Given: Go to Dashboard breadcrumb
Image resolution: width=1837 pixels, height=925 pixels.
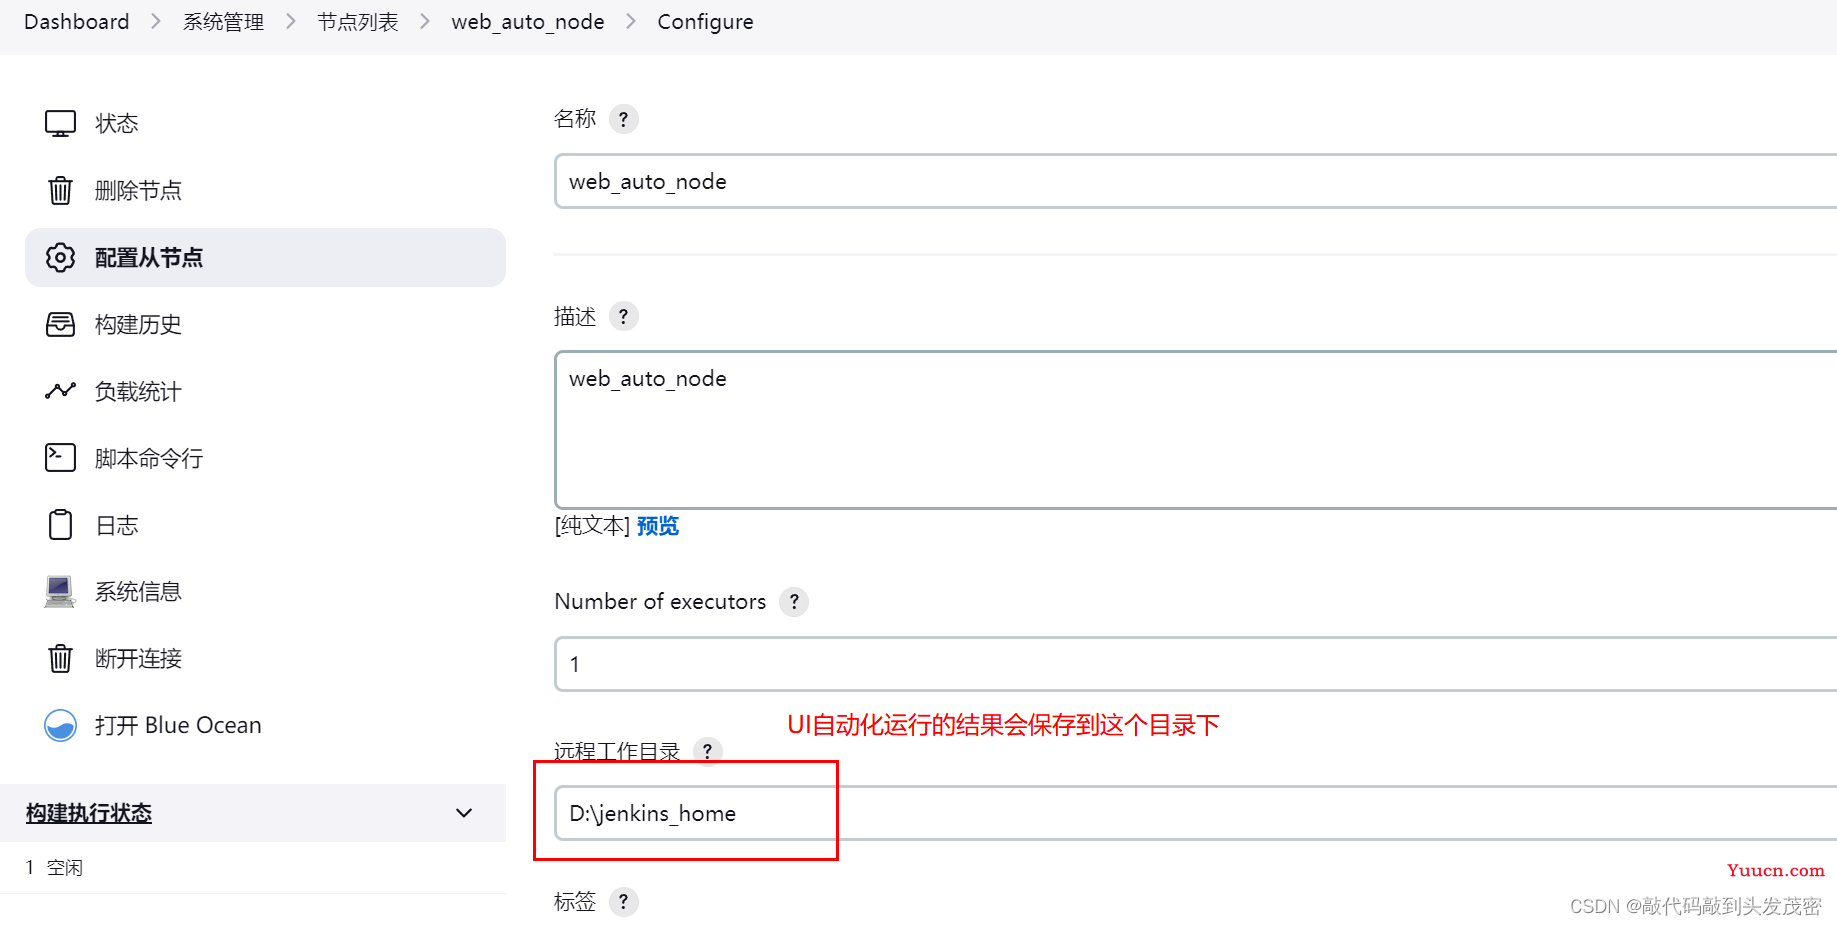Looking at the screenshot, I should point(77,22).
